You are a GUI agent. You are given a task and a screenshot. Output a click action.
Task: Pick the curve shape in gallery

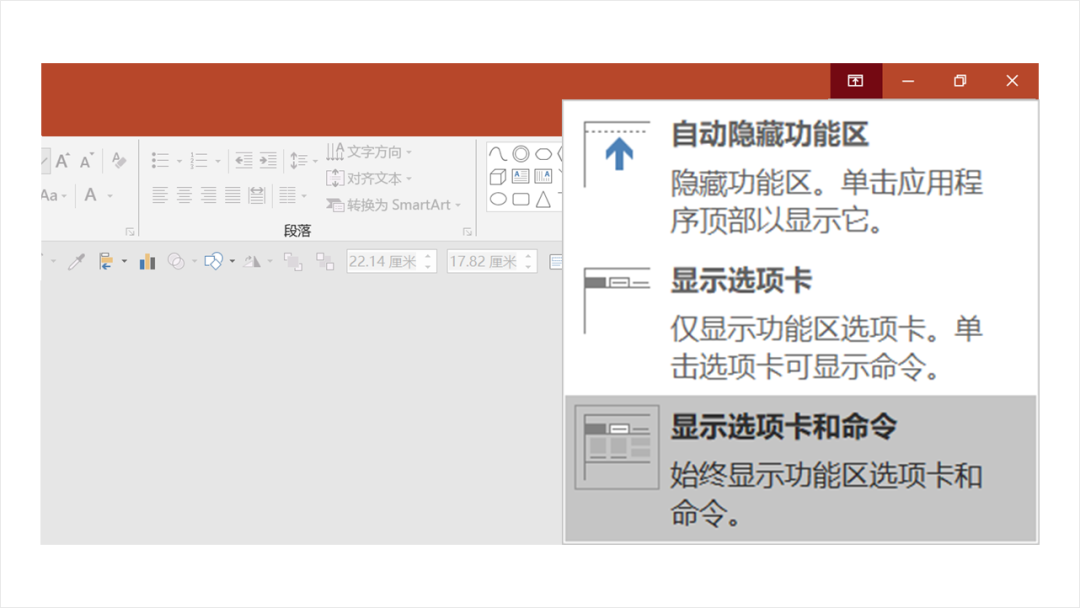click(x=497, y=153)
